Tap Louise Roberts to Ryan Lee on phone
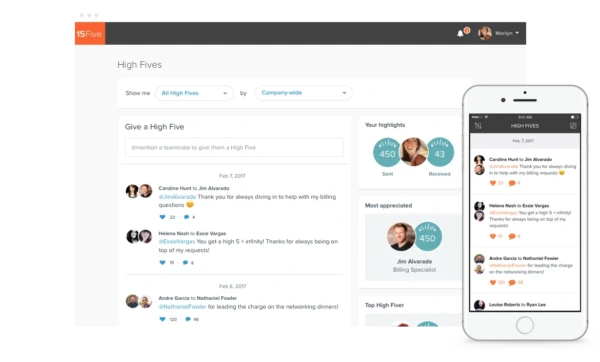The image size is (600, 362). coord(517,305)
